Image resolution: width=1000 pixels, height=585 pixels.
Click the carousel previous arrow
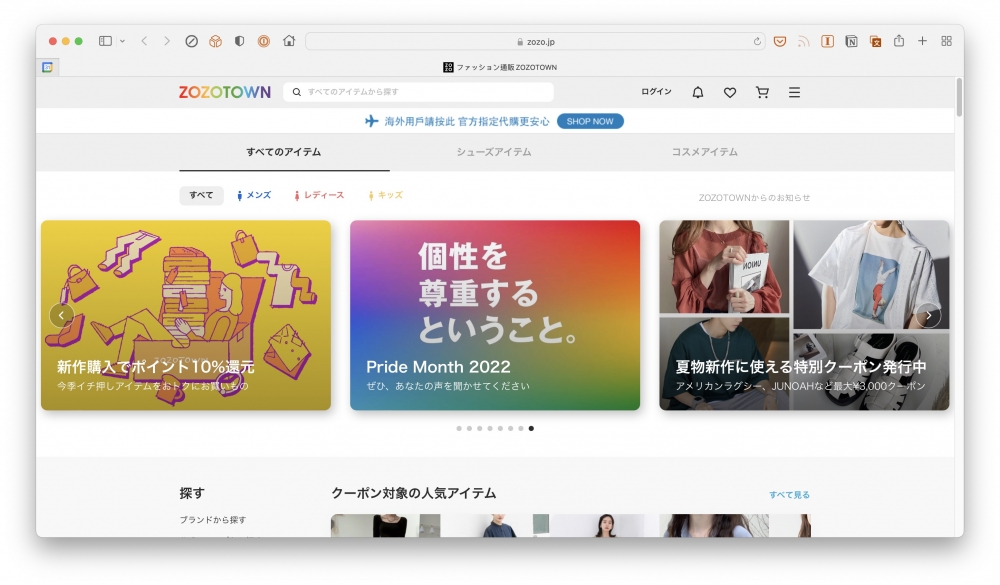[x=61, y=315]
